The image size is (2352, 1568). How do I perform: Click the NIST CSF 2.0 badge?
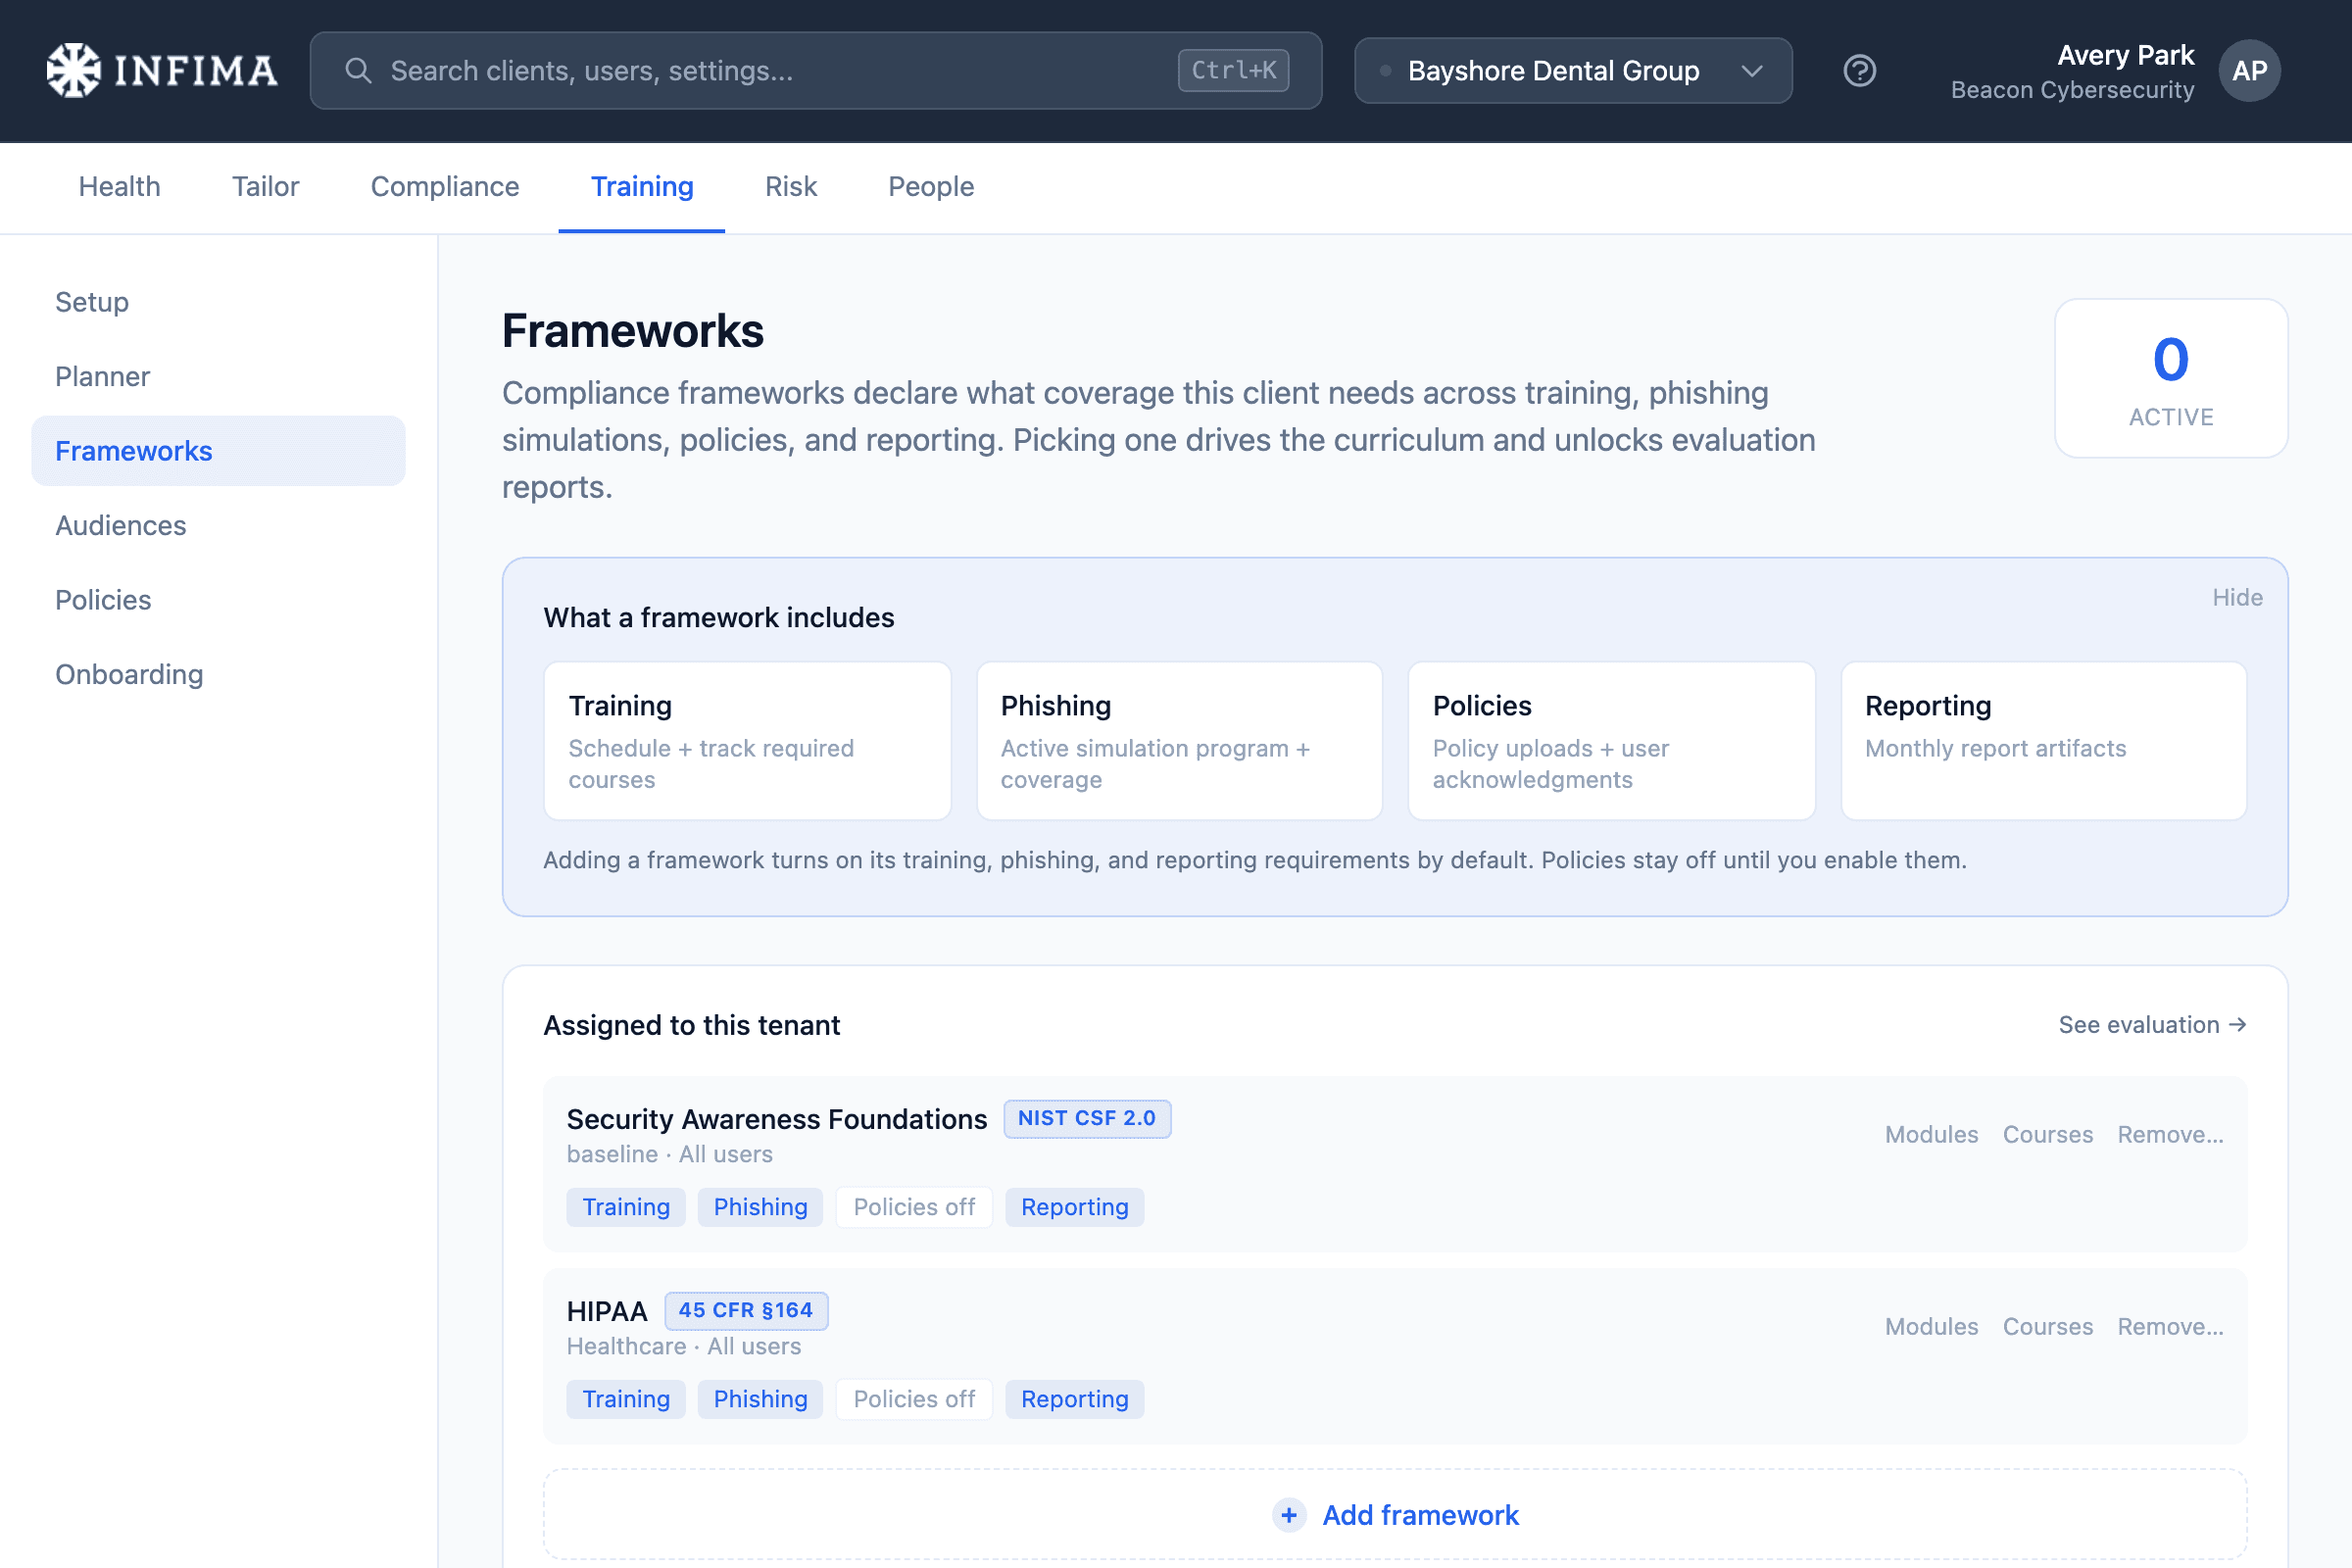point(1087,1118)
